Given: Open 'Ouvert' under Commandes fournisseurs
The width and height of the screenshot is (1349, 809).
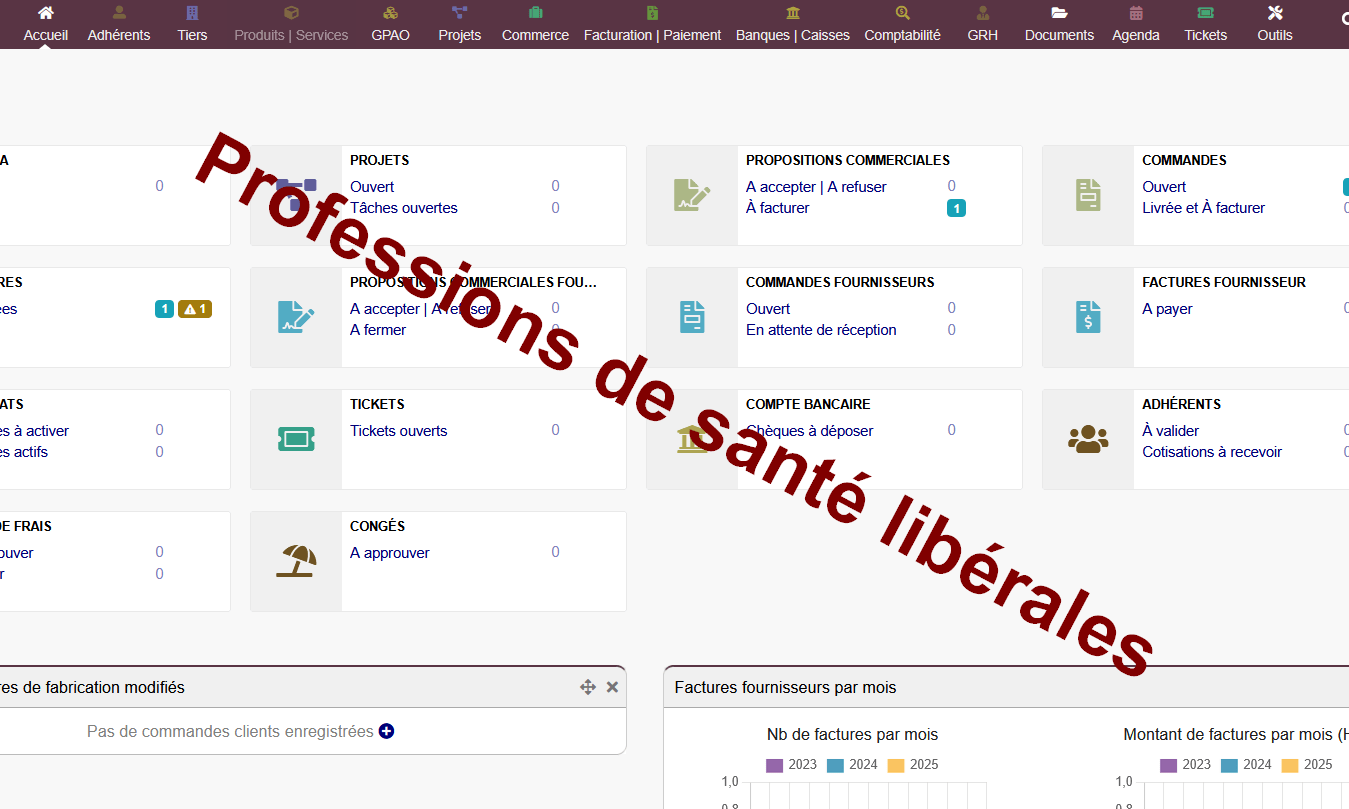Looking at the screenshot, I should click(x=768, y=309).
